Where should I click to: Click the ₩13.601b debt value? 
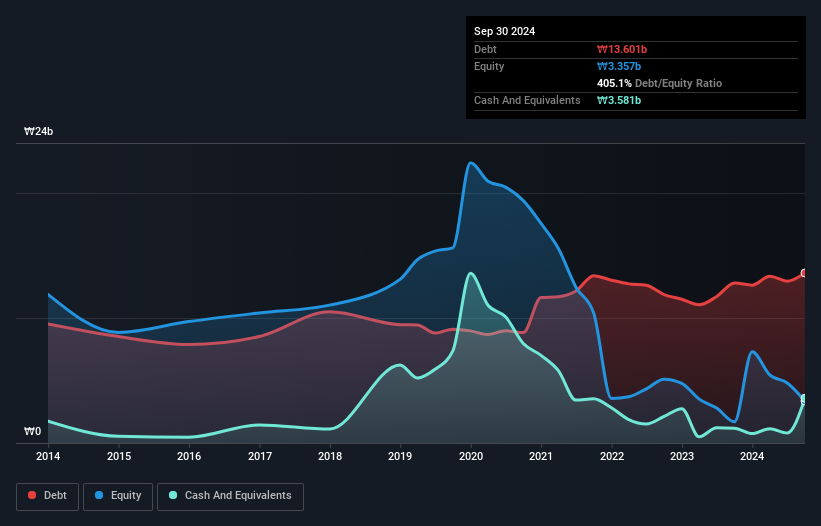point(622,49)
